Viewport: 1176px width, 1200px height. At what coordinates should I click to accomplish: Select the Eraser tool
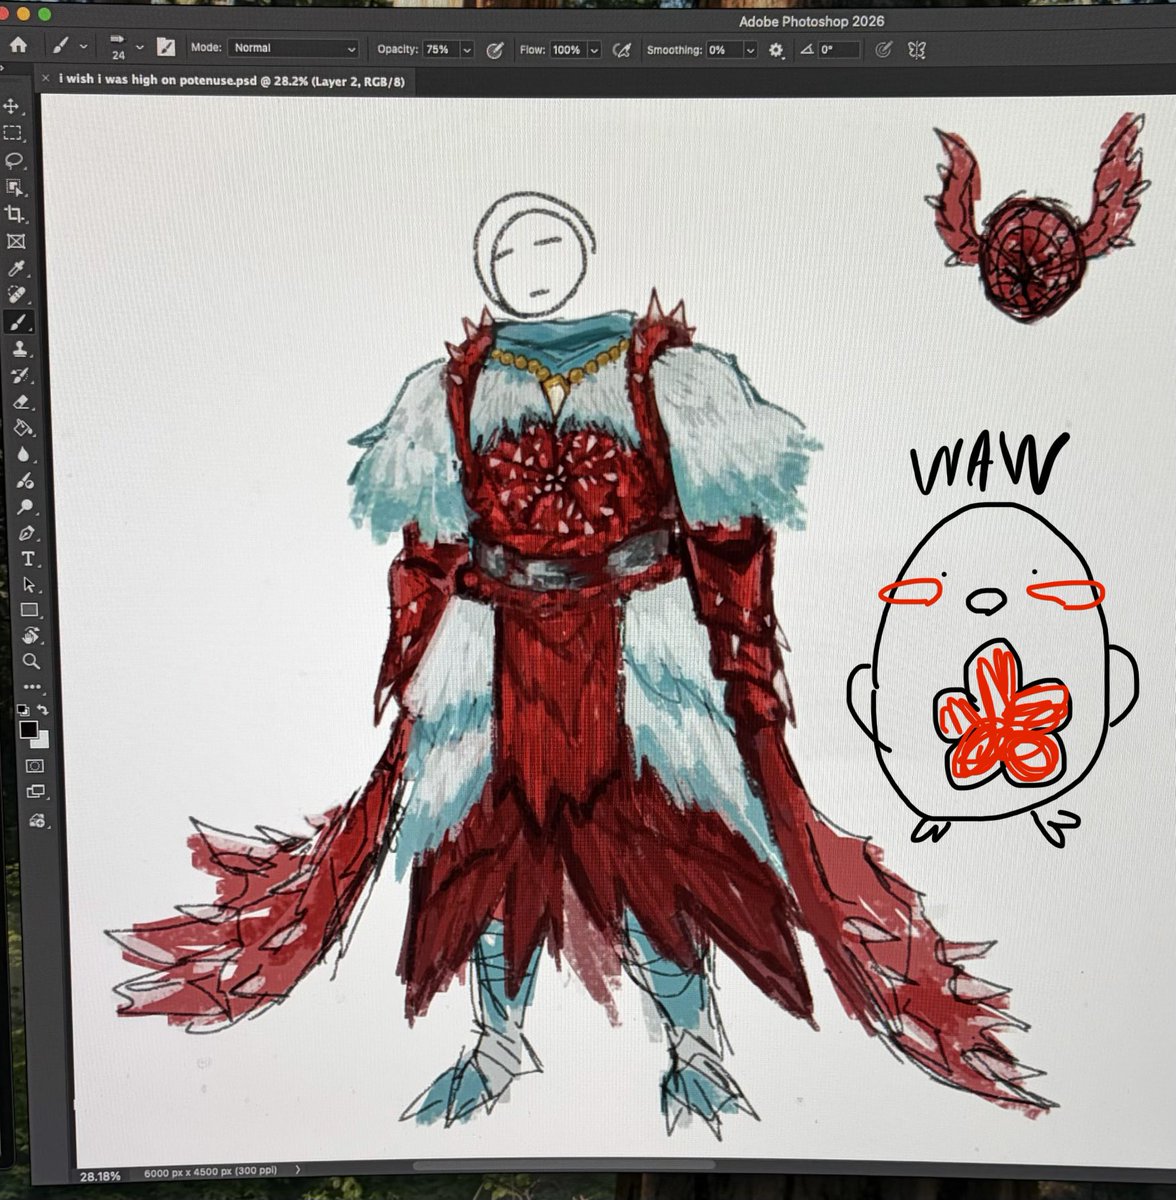(x=21, y=402)
